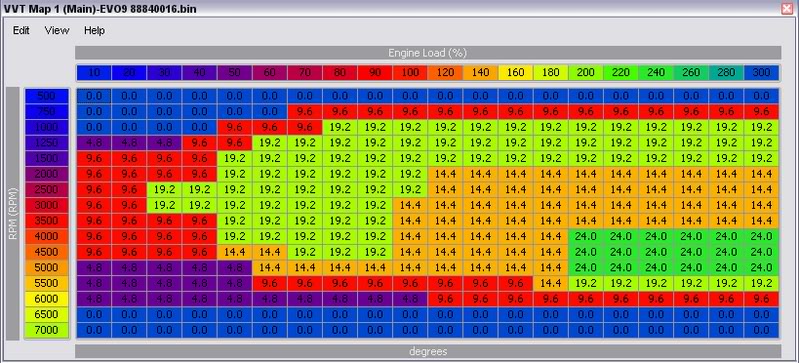Click the 19.2 cell at 1500 RPM, load 300
799x363 pixels.
[x=761, y=159]
